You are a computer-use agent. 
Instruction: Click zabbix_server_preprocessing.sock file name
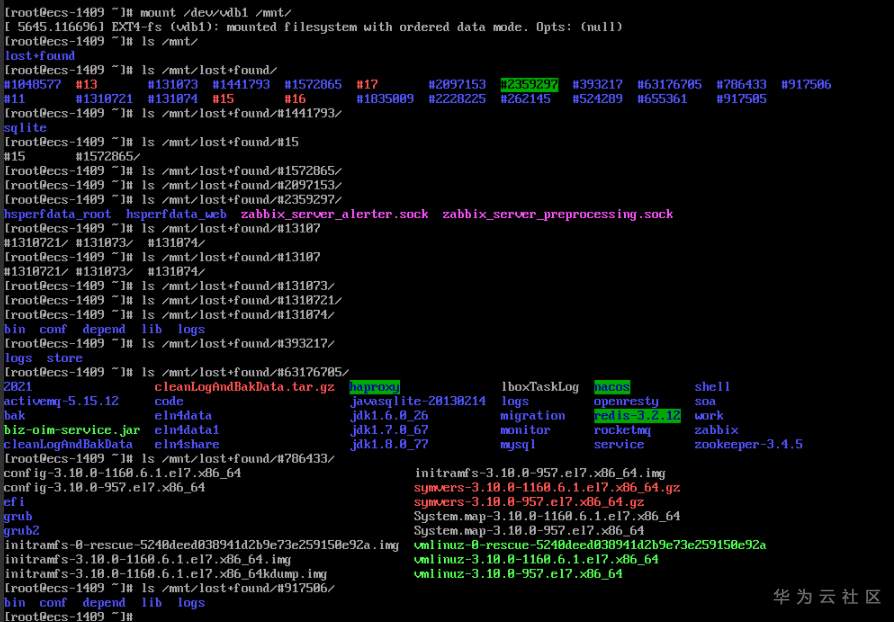[x=558, y=214]
